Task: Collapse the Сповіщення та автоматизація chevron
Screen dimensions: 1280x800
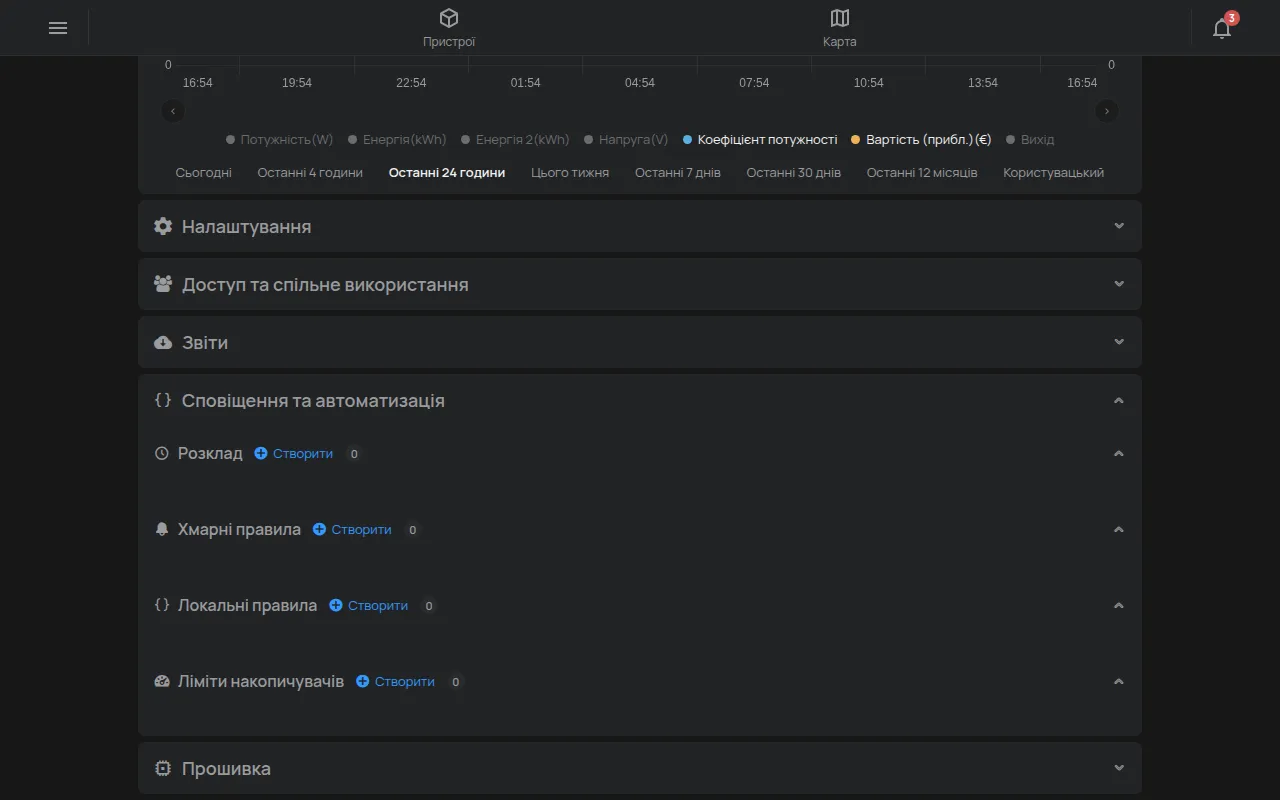Action: (x=1119, y=400)
